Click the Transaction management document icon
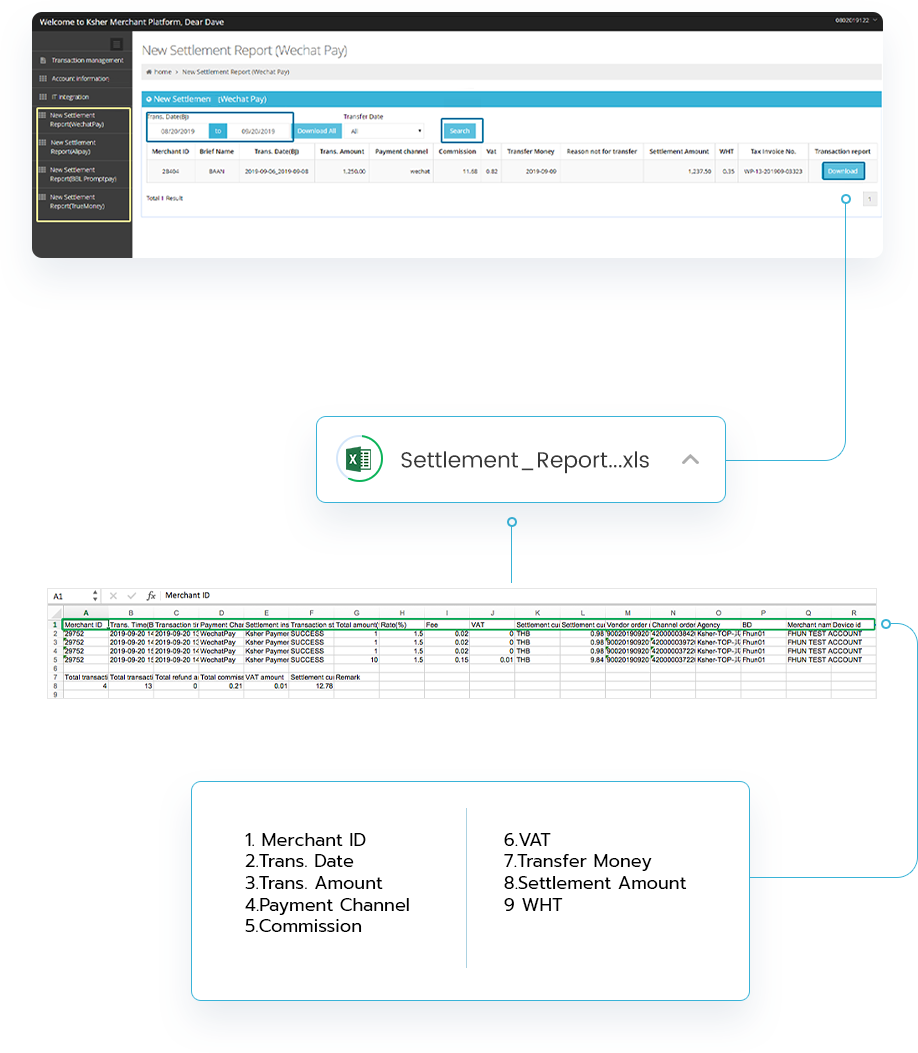 43,60
